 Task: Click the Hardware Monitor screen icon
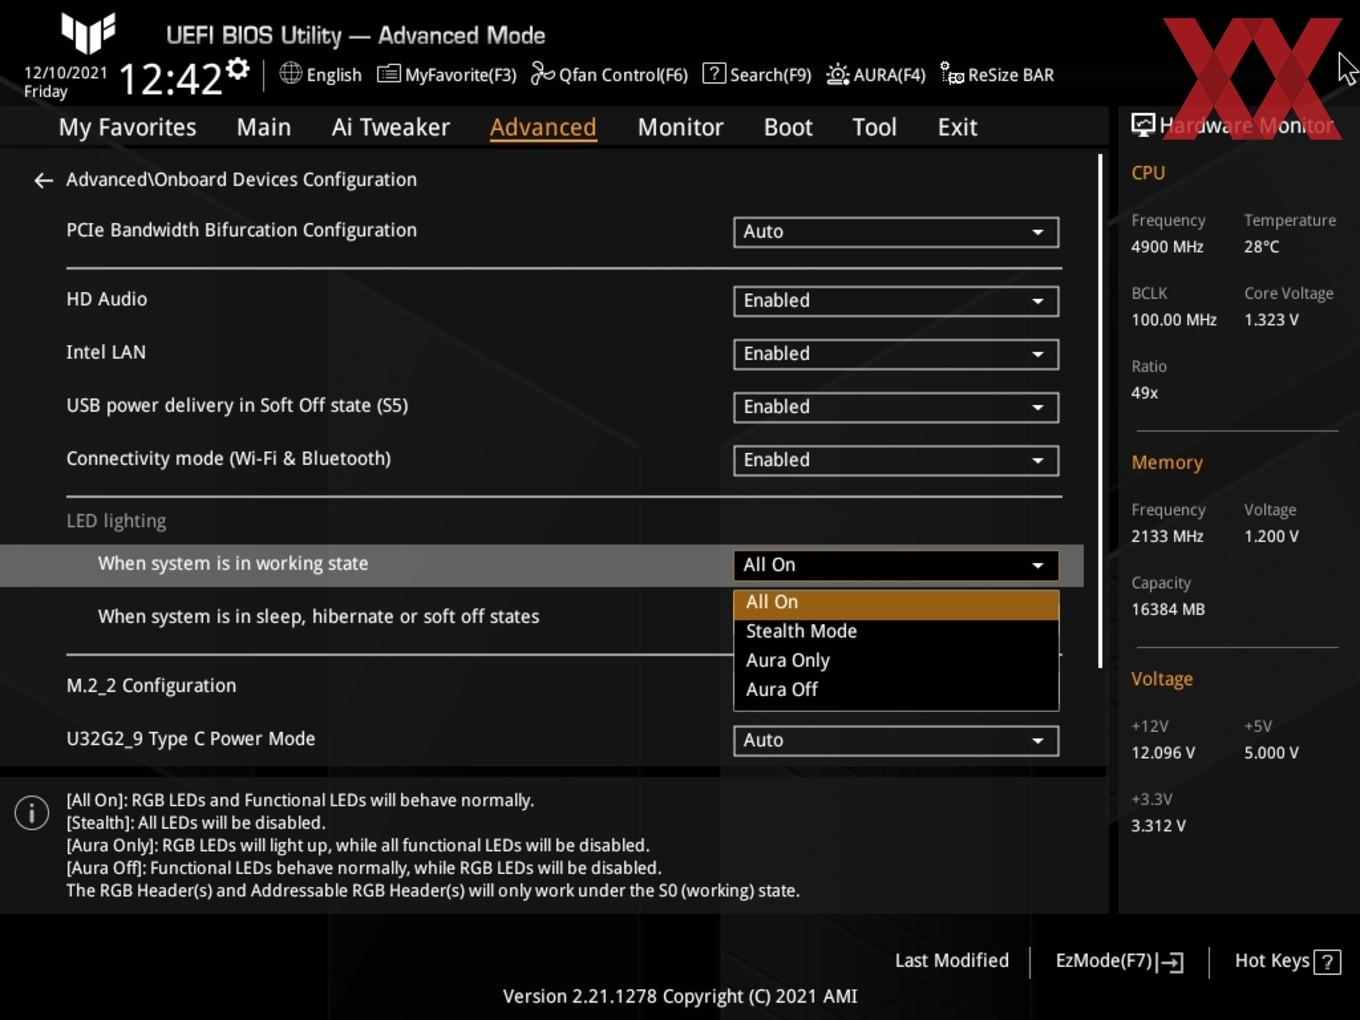1143,125
